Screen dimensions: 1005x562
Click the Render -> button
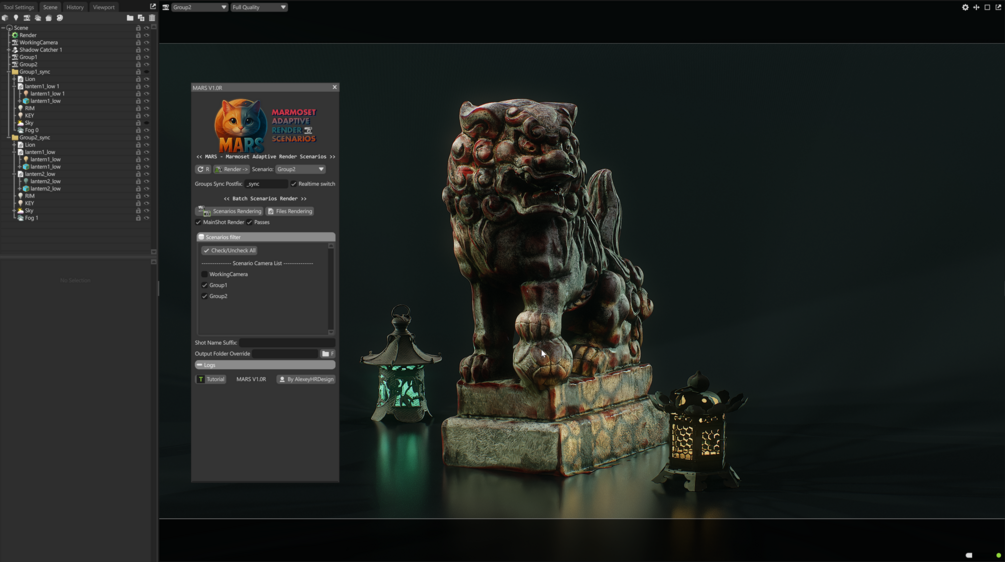point(231,169)
